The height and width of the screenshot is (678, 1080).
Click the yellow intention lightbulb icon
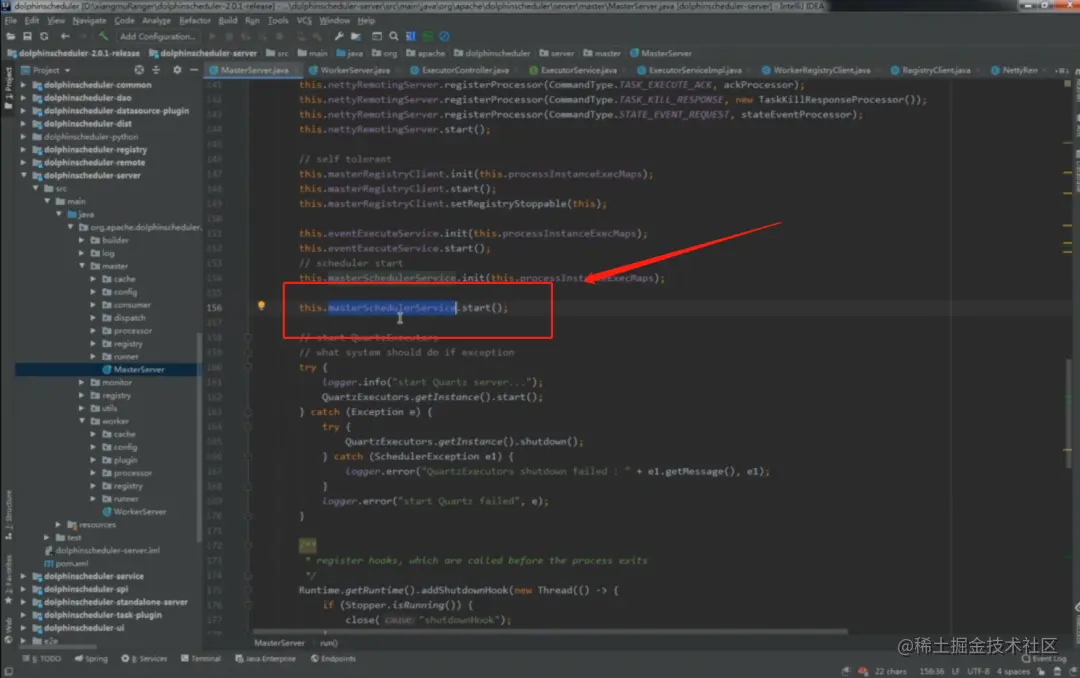(261, 305)
